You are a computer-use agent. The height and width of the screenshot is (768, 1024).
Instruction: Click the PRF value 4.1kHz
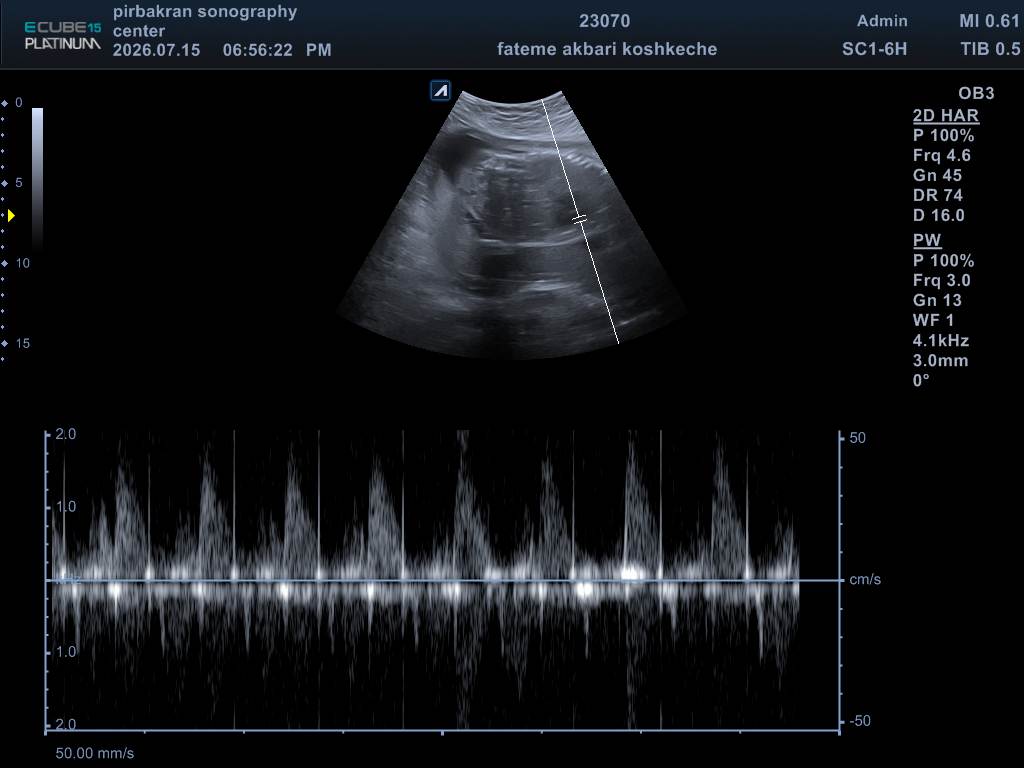(940, 341)
